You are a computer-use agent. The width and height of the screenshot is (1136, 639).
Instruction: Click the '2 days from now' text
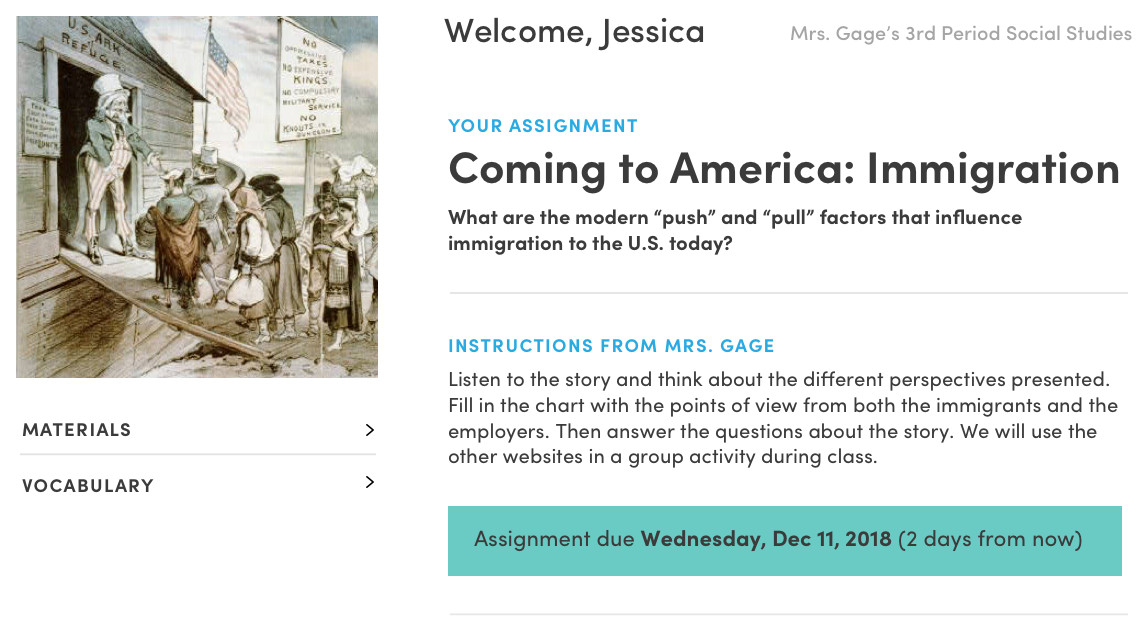990,539
